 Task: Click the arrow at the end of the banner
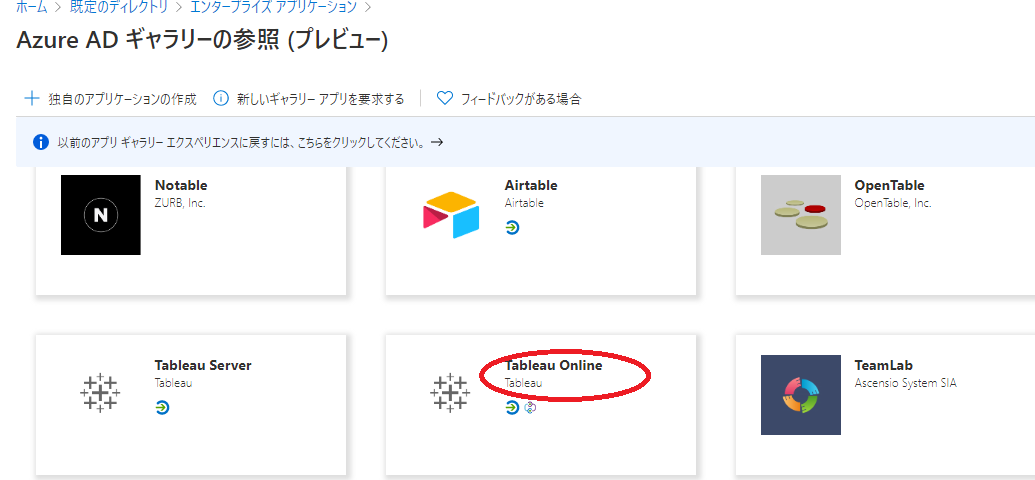click(x=436, y=142)
